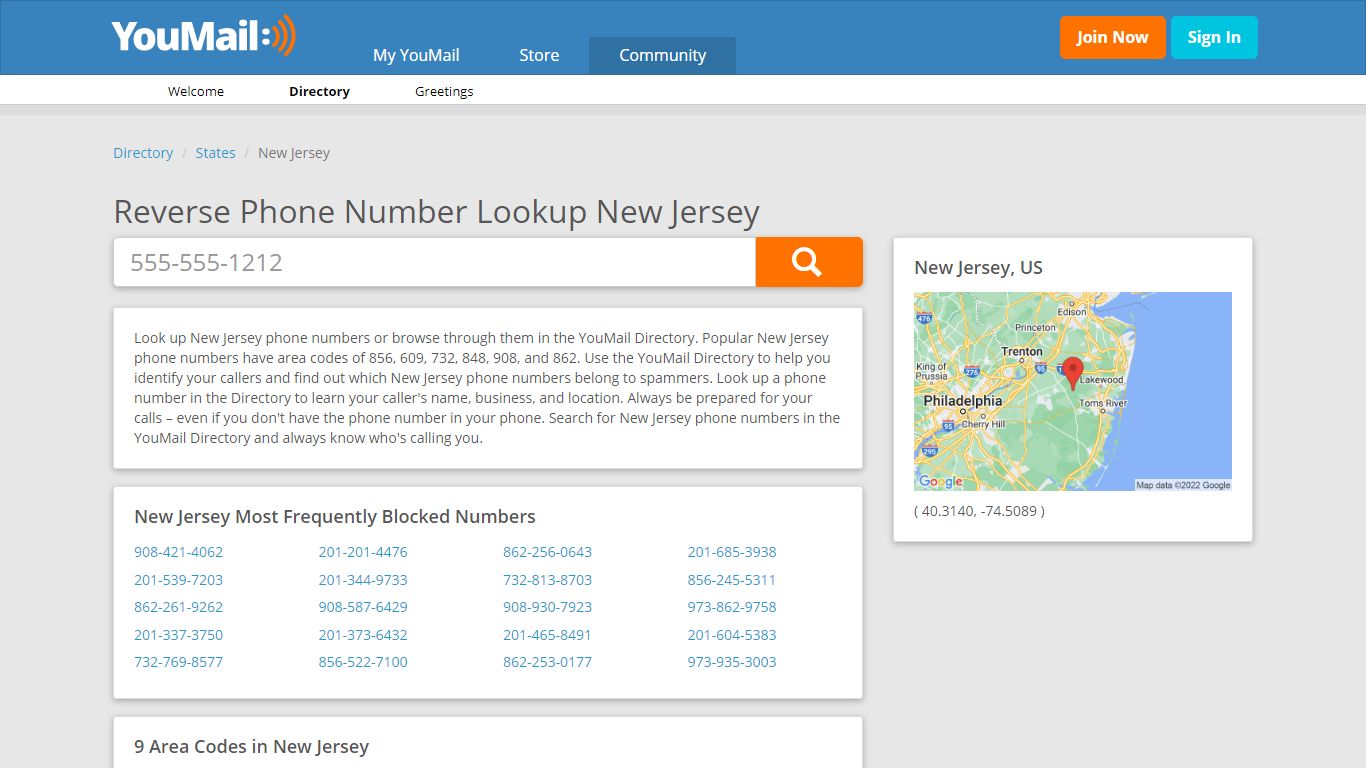Open number 856-245-5311
This screenshot has width=1366, height=768.
(732, 580)
